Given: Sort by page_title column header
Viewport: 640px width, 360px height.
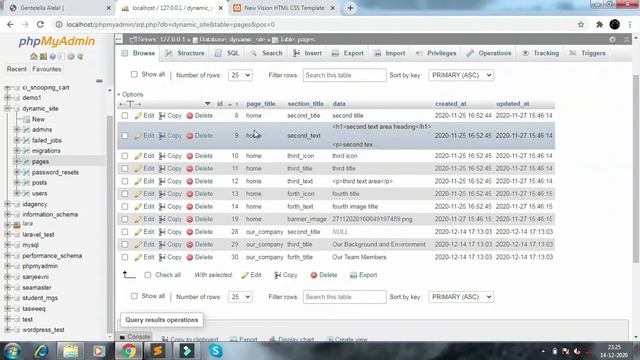Looking at the screenshot, I should [x=261, y=104].
